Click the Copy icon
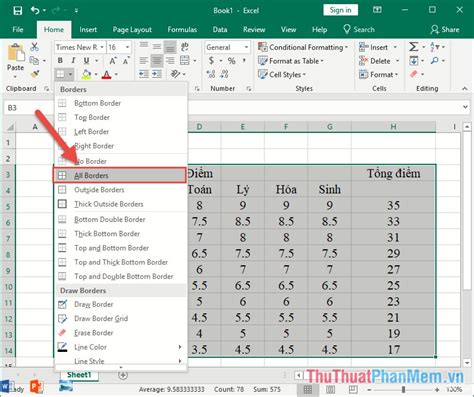474x397 pixels. (34, 61)
